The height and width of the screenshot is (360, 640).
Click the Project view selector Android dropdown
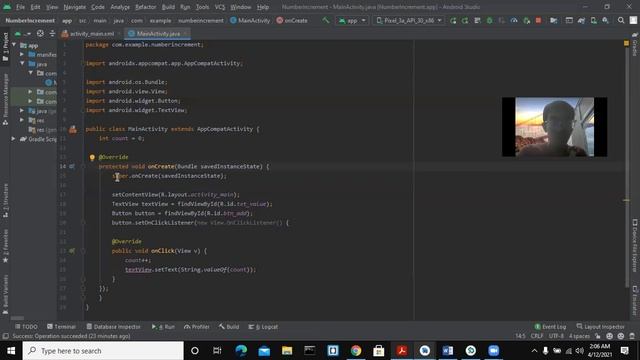tap(23, 33)
